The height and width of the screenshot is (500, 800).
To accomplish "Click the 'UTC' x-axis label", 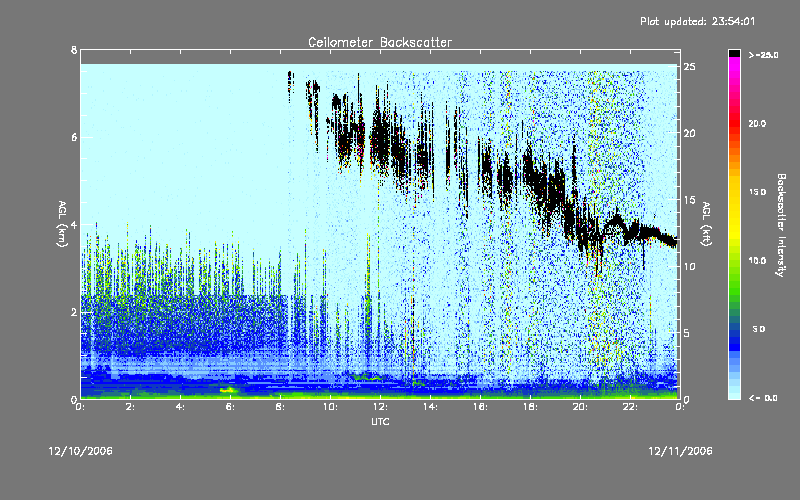I will pos(380,421).
